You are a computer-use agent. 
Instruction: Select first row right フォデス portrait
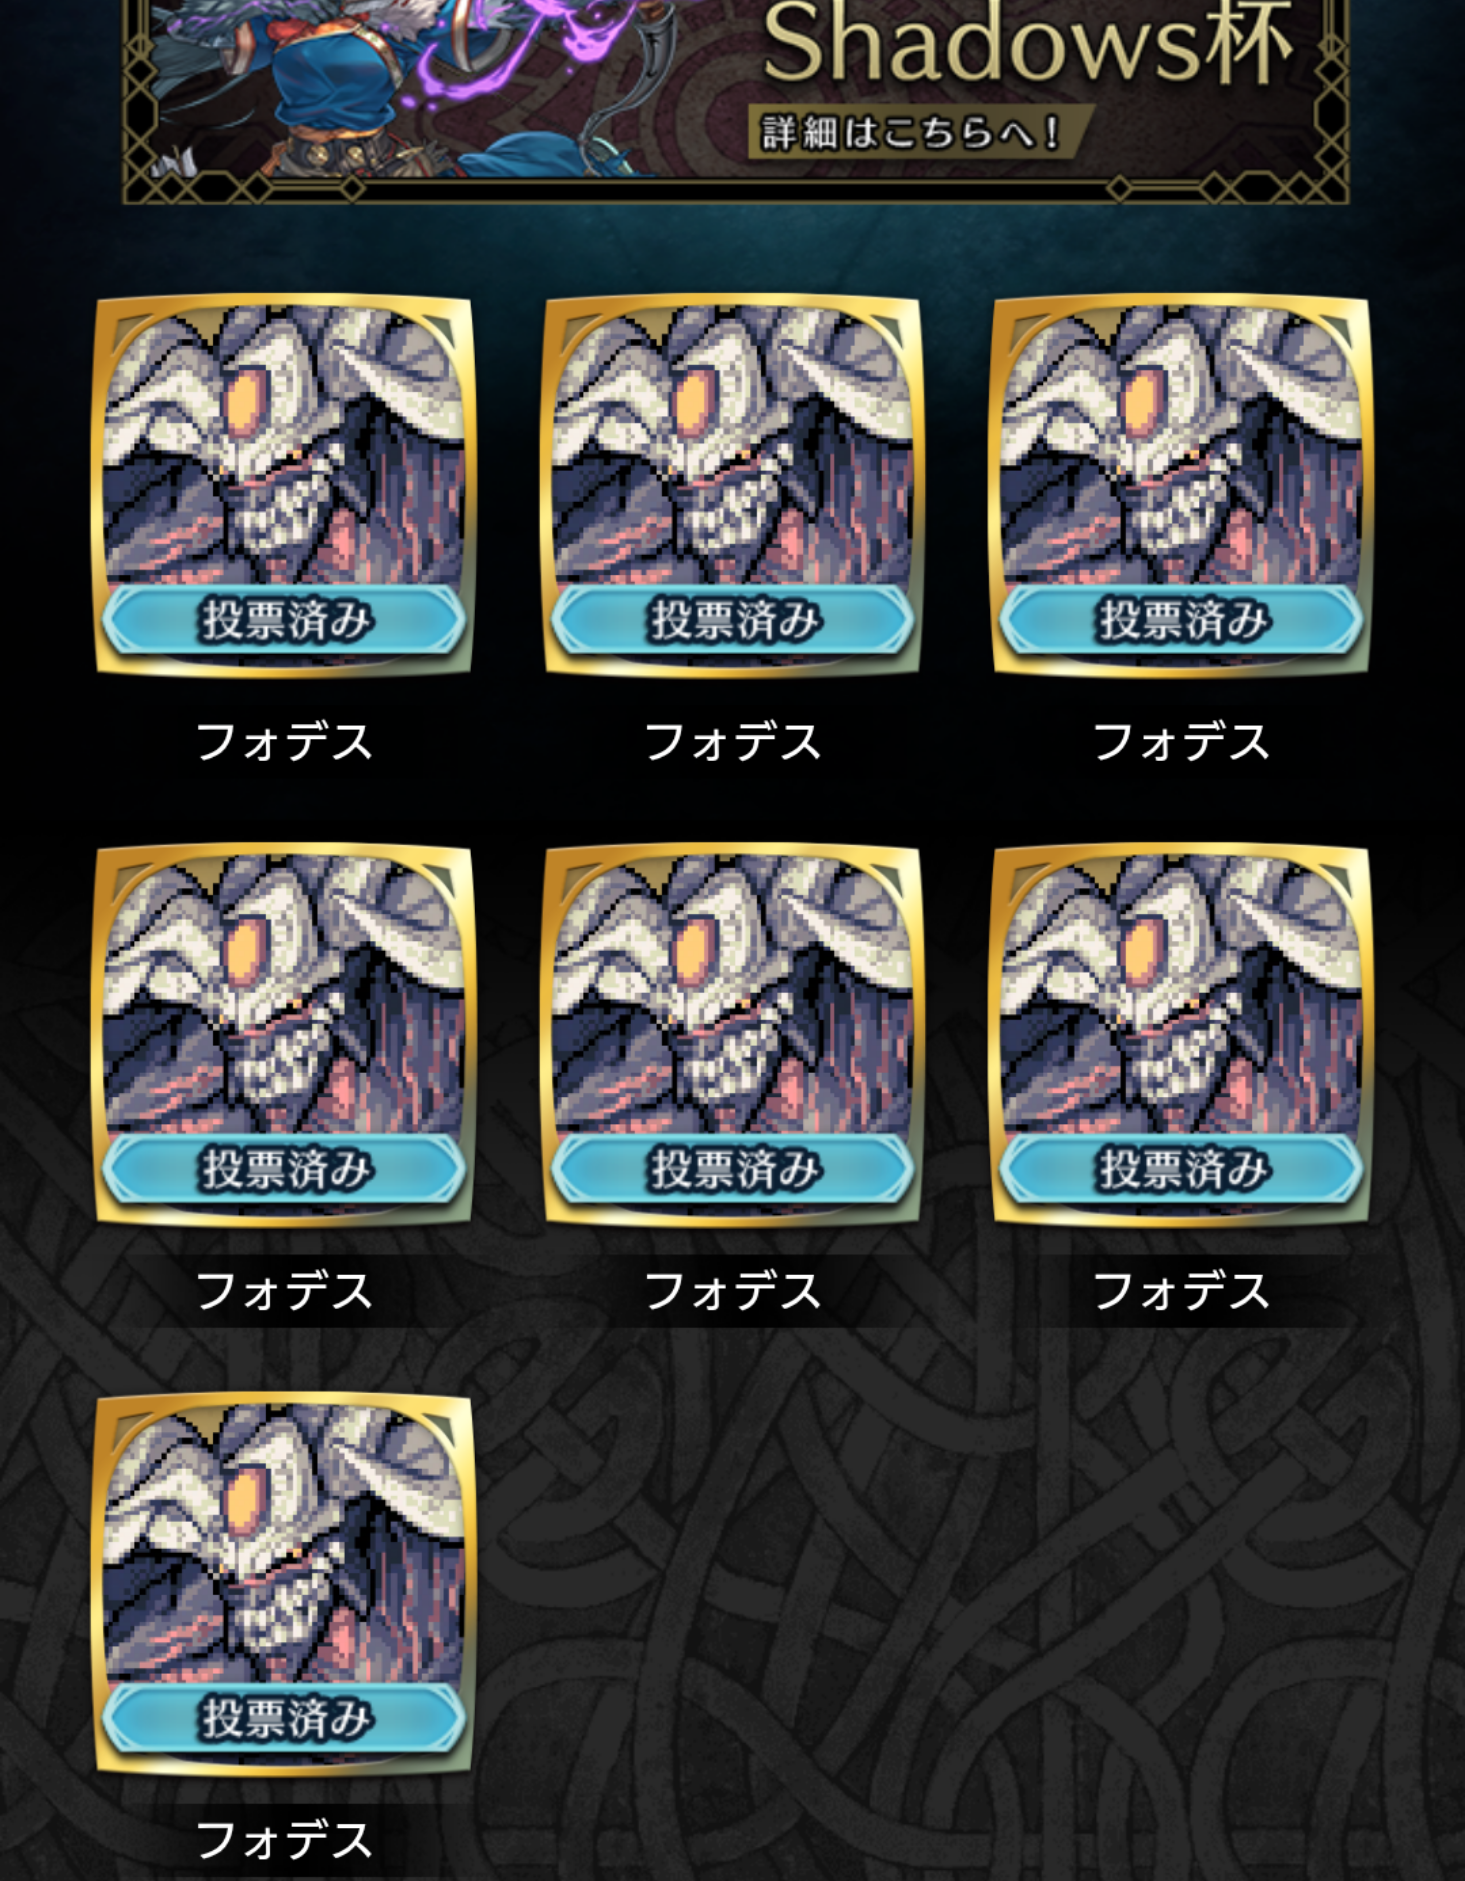[1180, 485]
